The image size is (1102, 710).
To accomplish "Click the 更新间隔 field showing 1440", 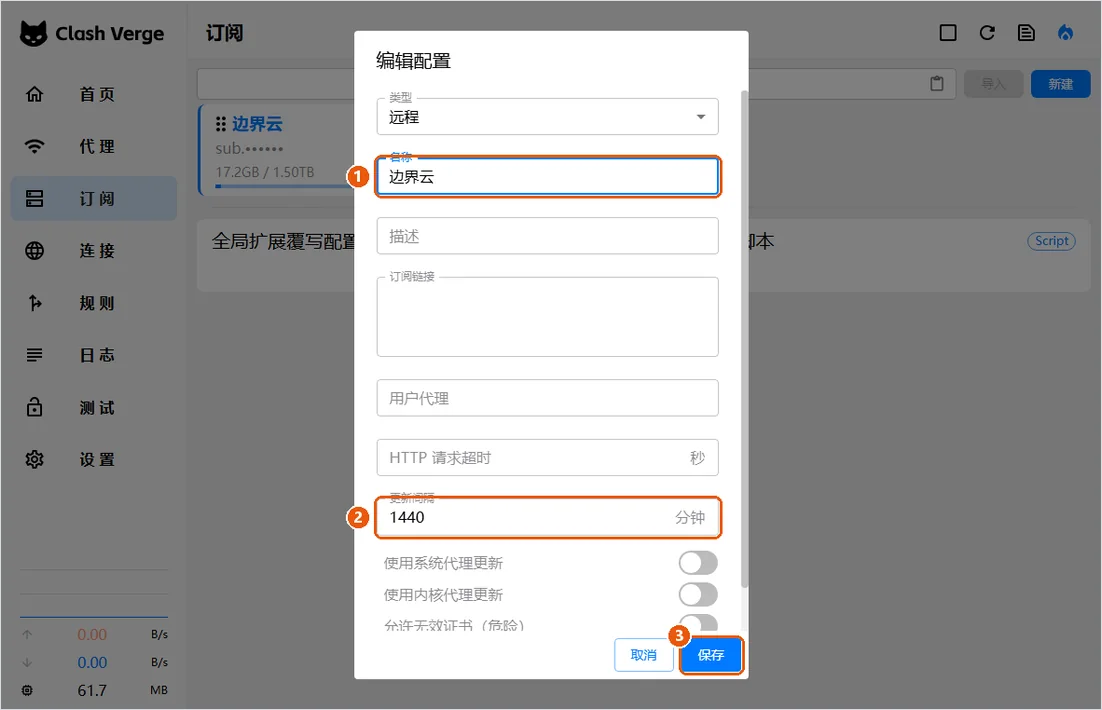I will coord(547,517).
